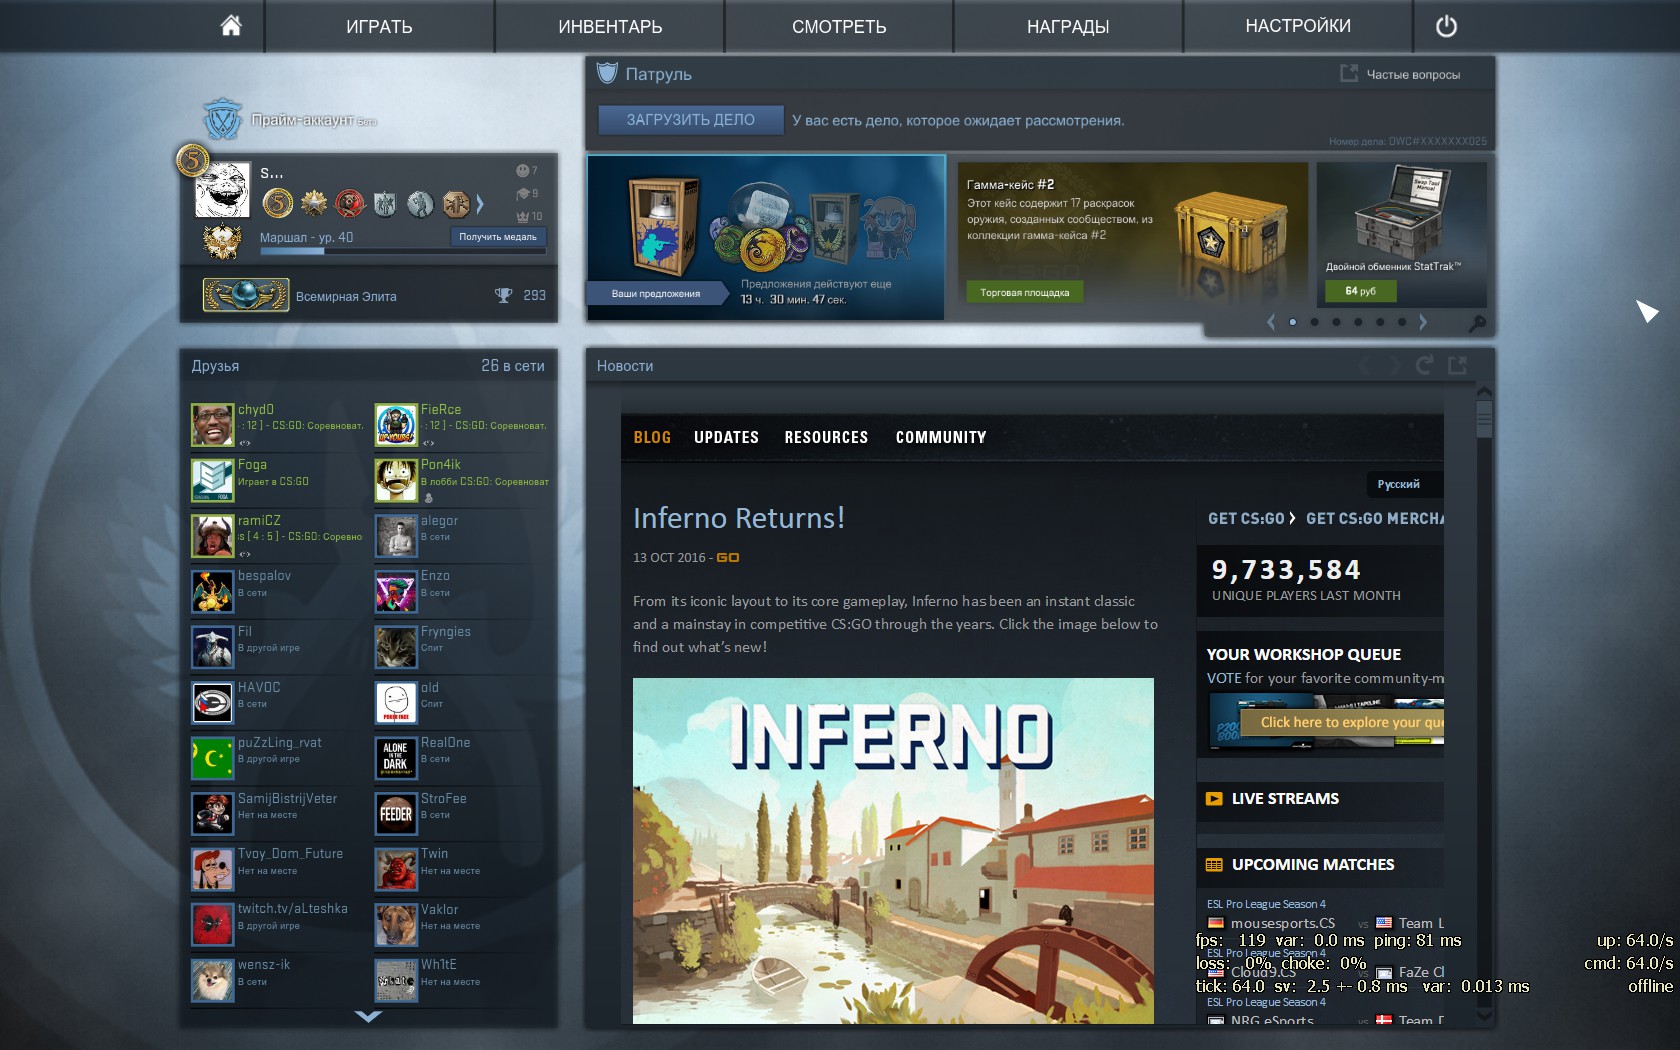Select the third store carousel page dot
1680x1050 pixels.
point(1337,322)
